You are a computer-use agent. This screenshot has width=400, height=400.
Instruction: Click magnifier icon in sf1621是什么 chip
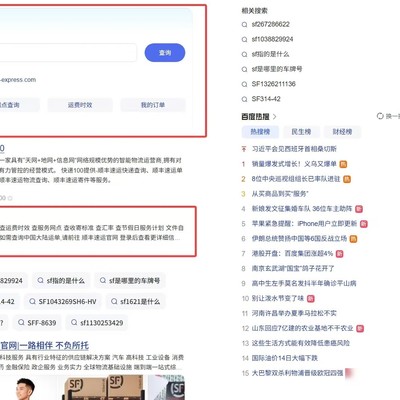click(x=114, y=302)
